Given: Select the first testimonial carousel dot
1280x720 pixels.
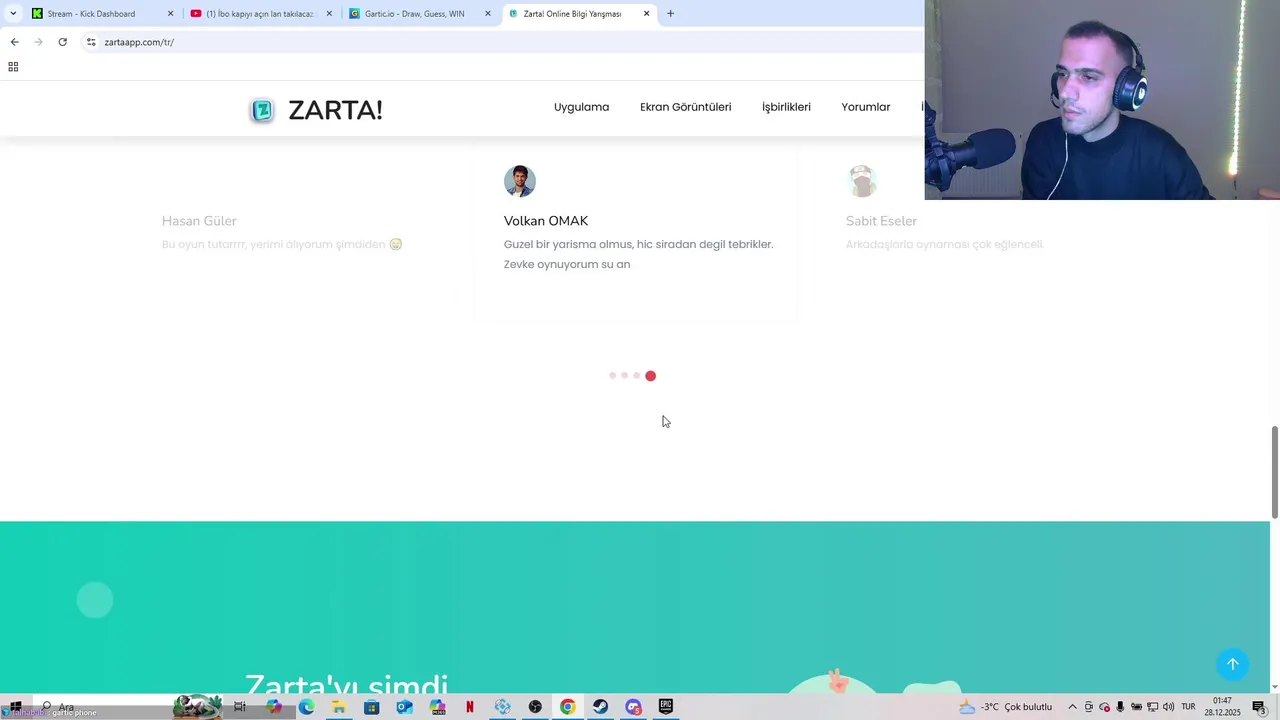Looking at the screenshot, I should [612, 376].
